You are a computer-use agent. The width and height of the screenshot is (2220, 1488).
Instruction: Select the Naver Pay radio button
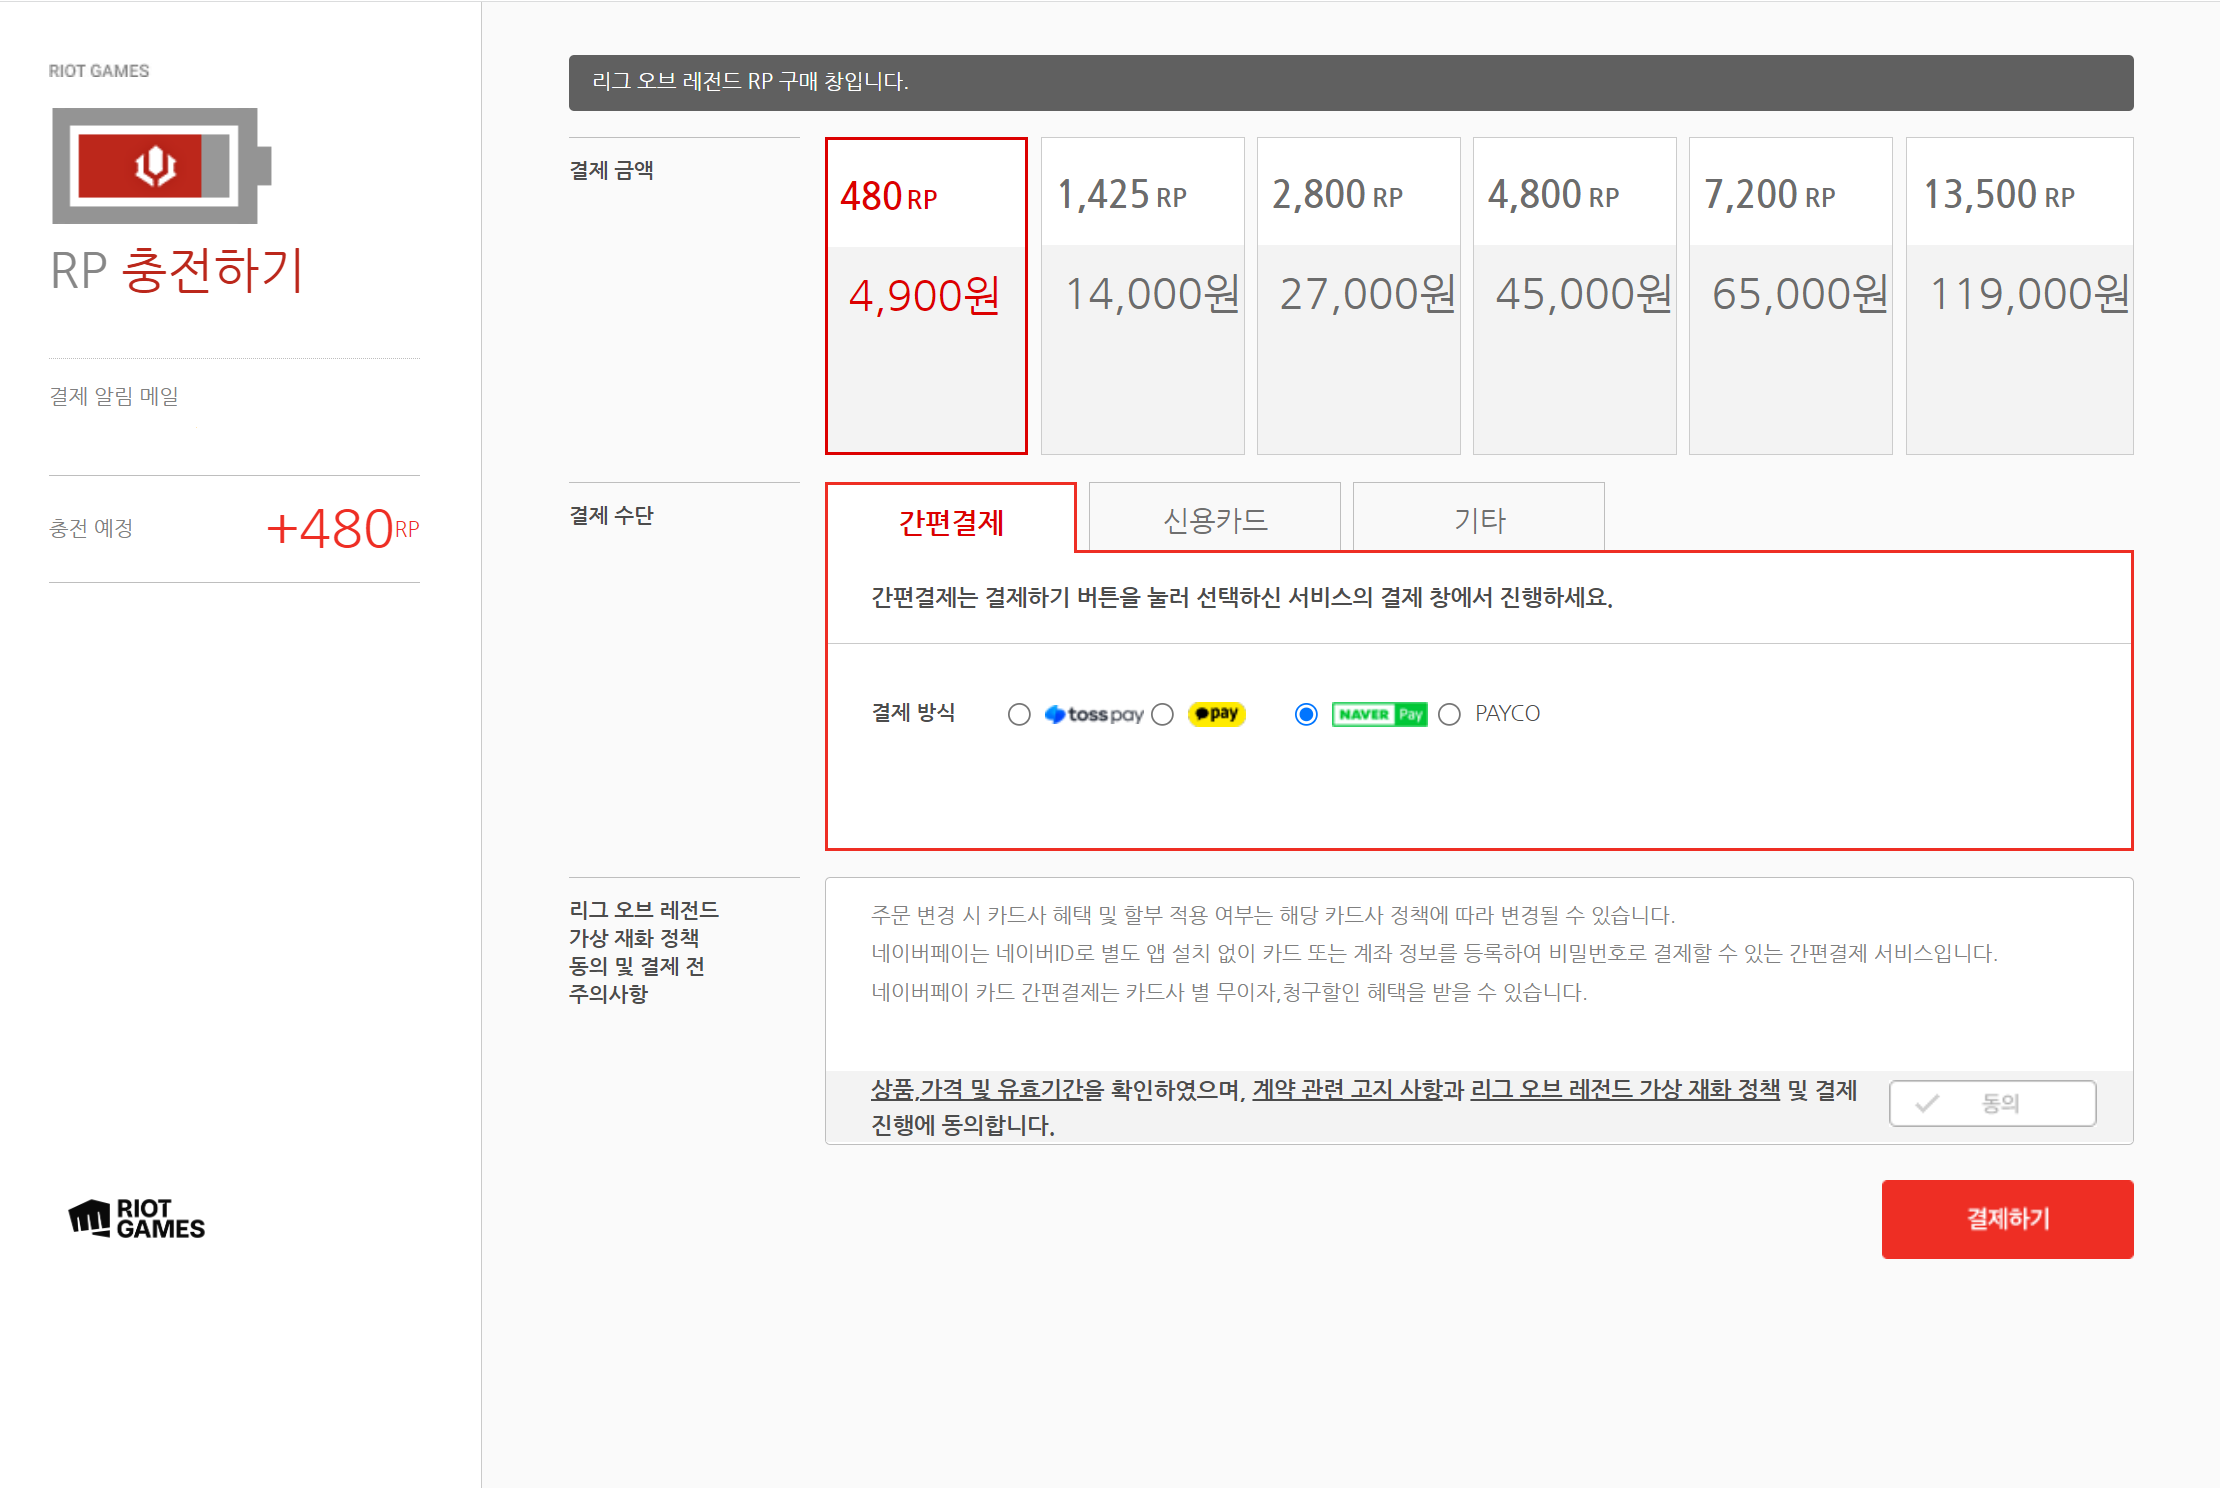tap(1306, 714)
